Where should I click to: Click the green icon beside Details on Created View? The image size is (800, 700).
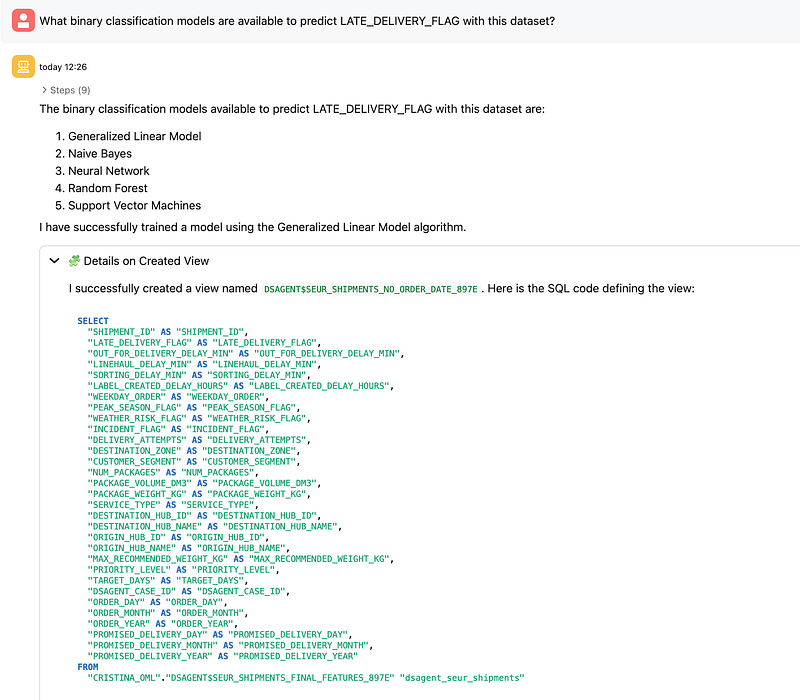pyautogui.click(x=73, y=261)
